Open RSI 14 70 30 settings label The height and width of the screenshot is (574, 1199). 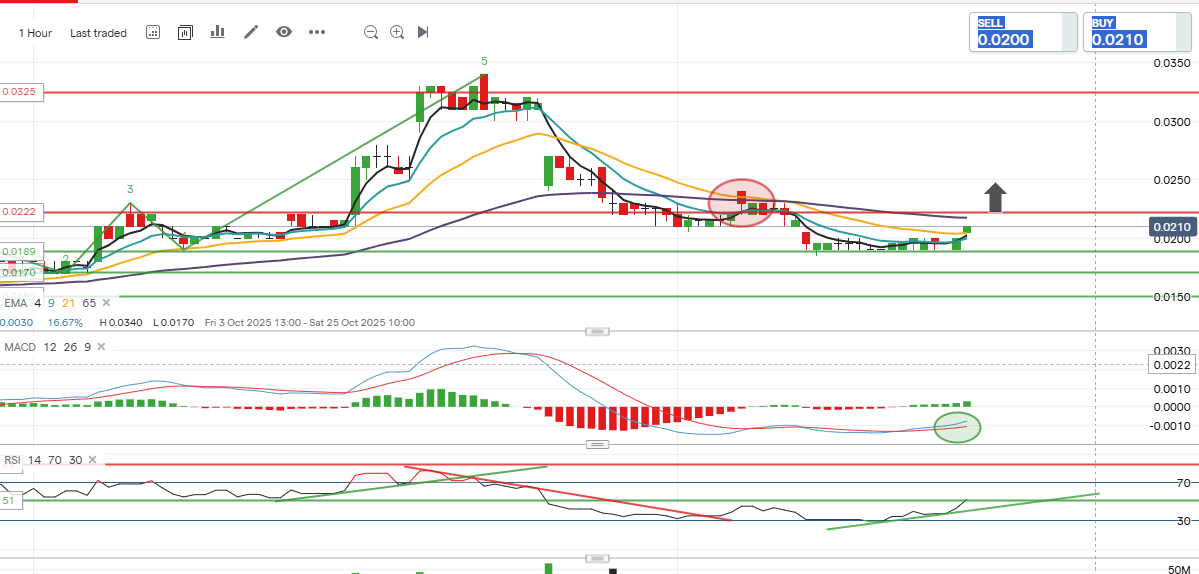42,460
